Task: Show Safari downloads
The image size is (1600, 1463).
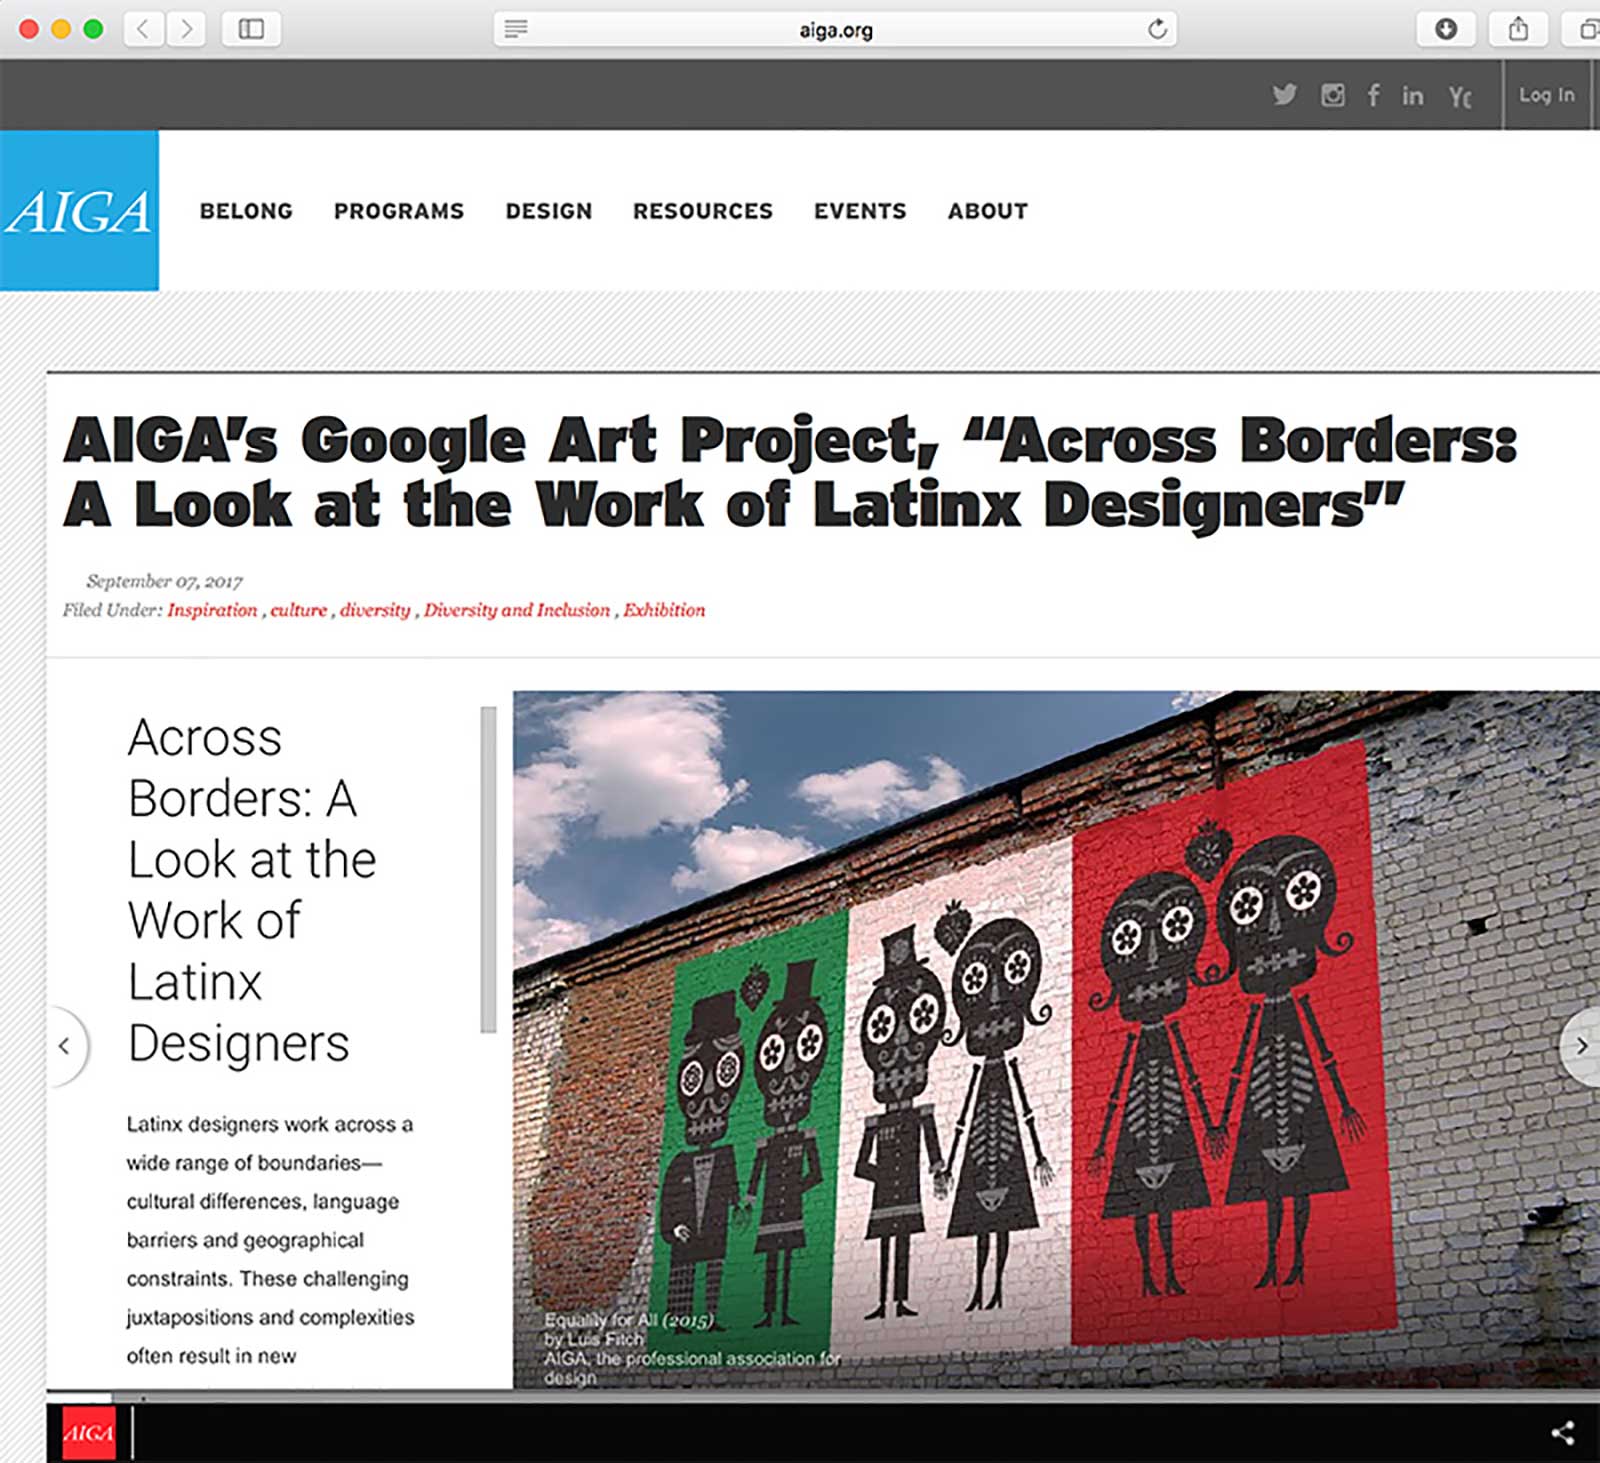Action: [x=1446, y=29]
